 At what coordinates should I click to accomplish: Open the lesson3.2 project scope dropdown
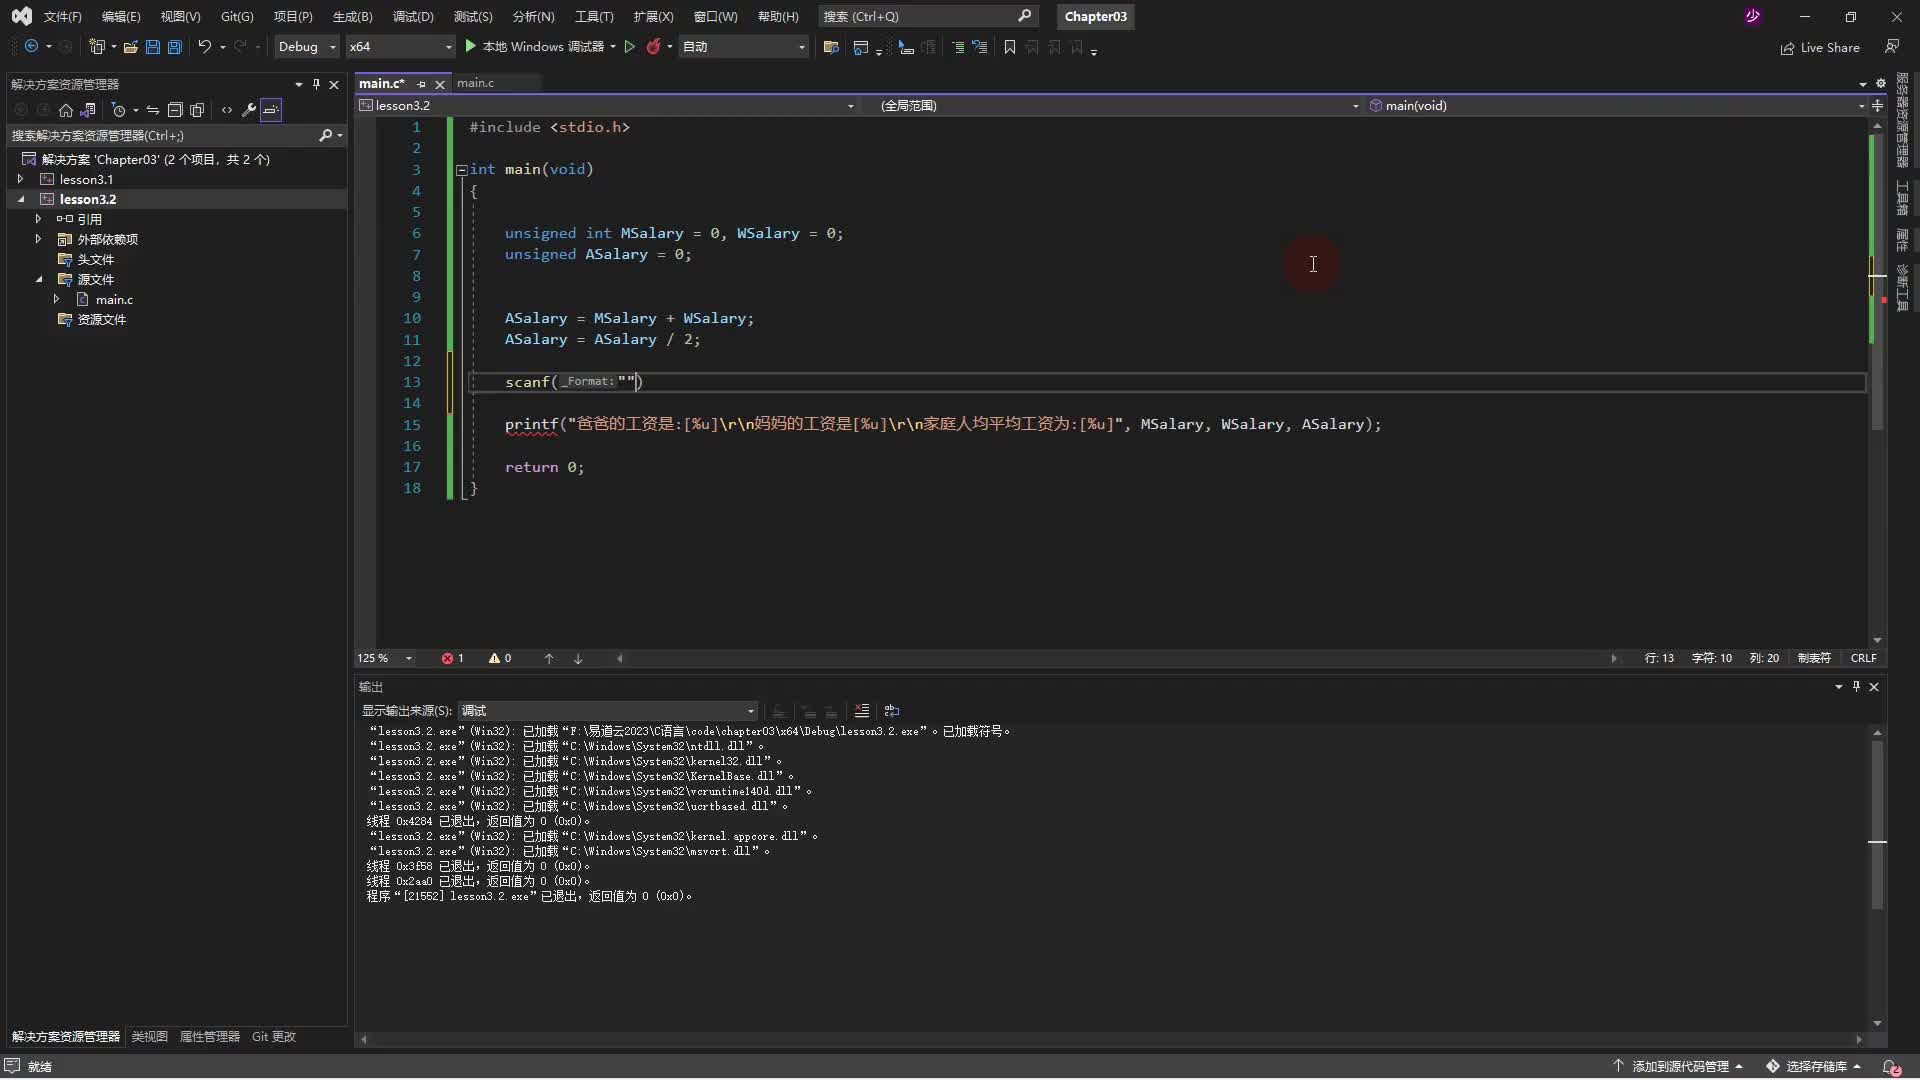pos(607,106)
